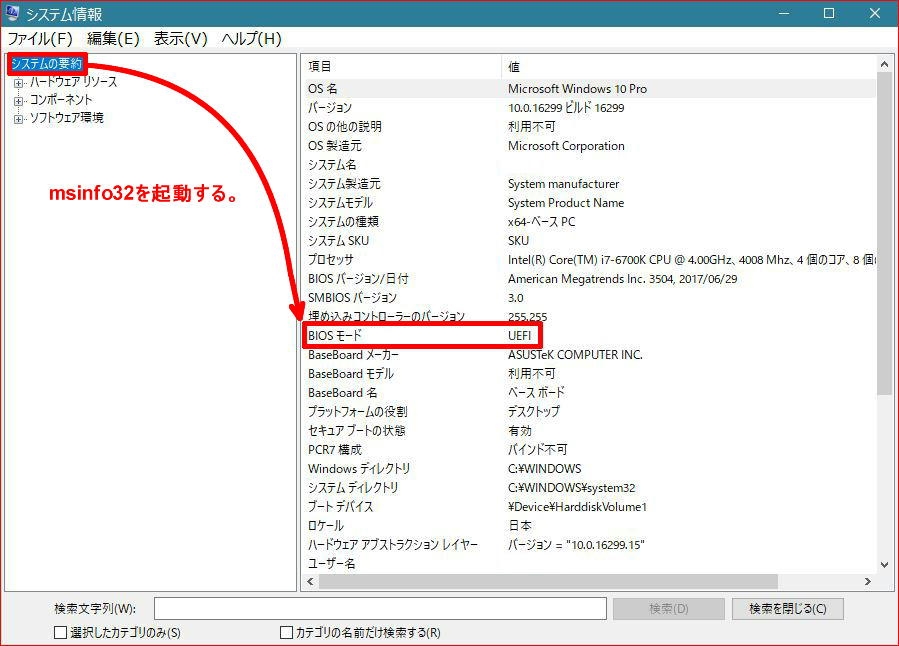The image size is (899, 646).
Task: Expand the コンポーネント tree node
Action: point(18,98)
